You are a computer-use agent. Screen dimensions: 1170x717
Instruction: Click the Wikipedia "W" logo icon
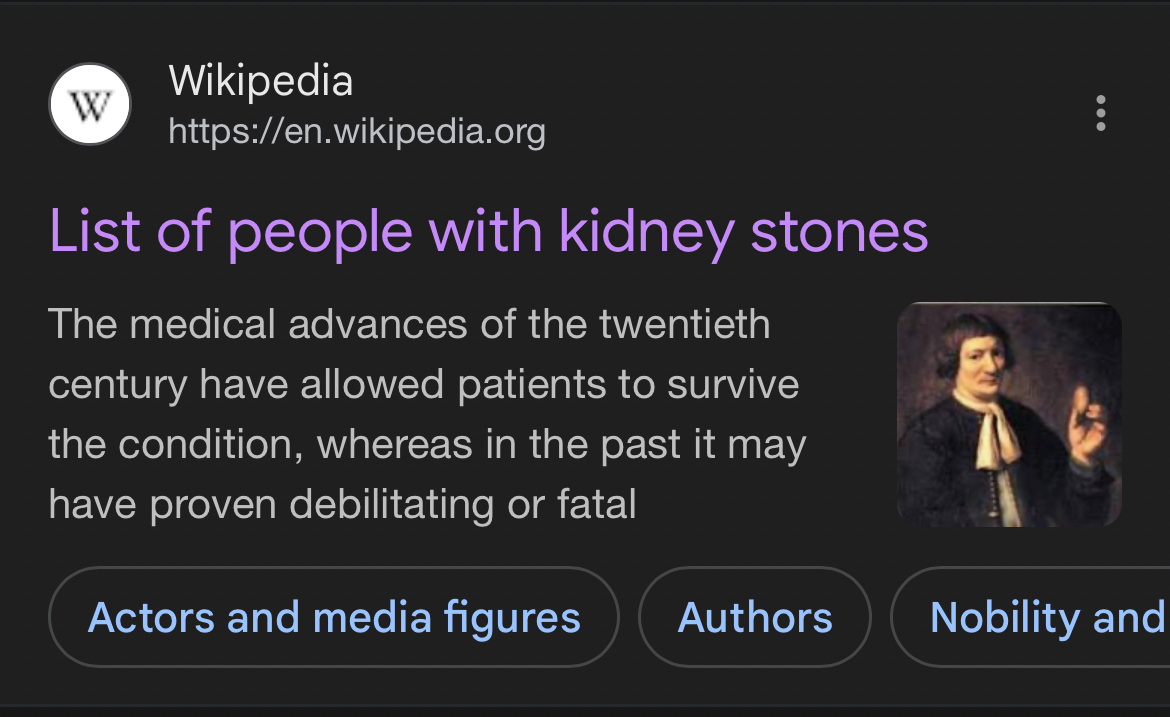(x=90, y=104)
